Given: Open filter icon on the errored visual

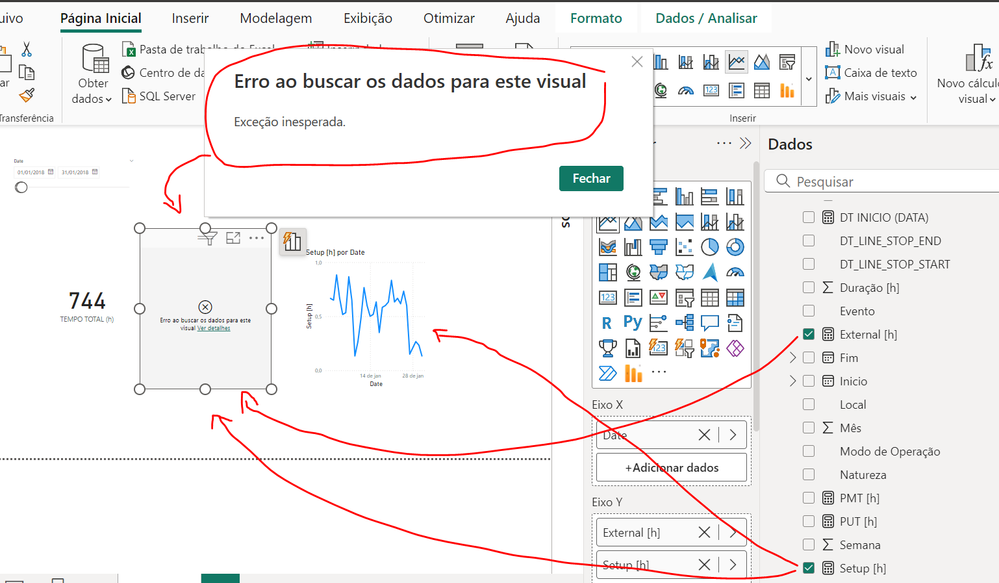Looking at the screenshot, I should click(x=207, y=238).
